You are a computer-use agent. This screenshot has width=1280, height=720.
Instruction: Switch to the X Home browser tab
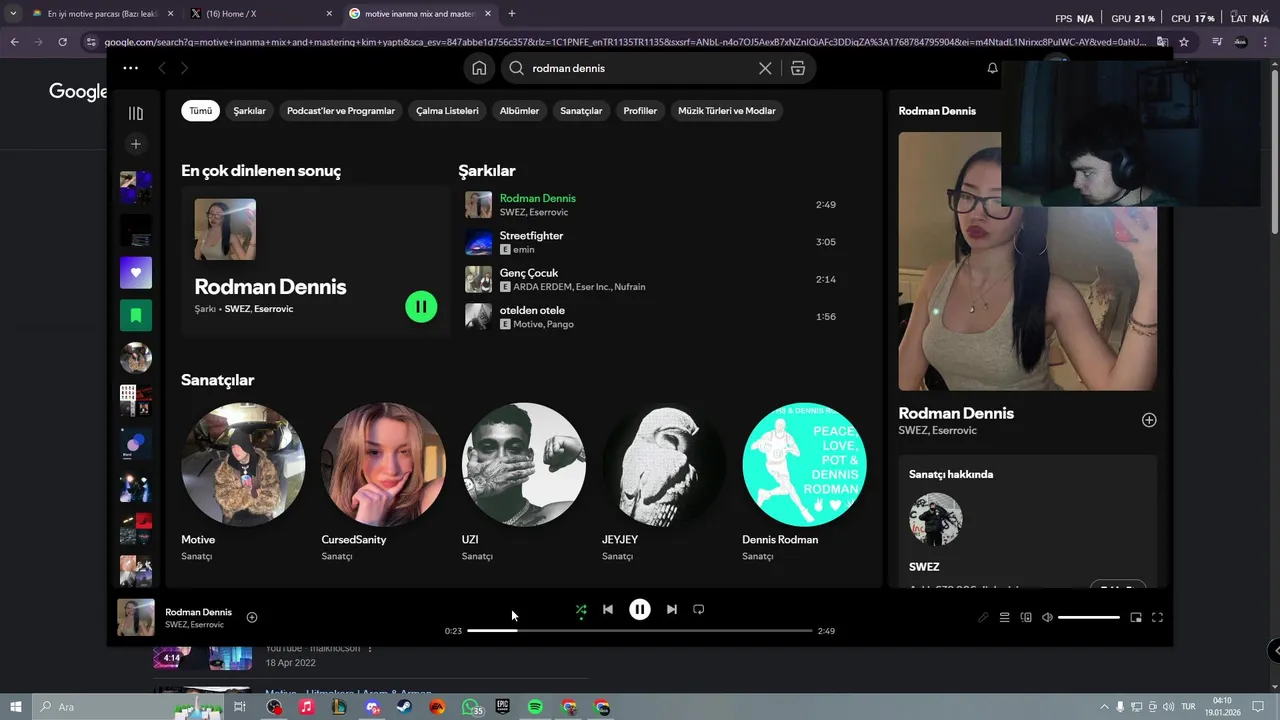pyautogui.click(x=260, y=14)
